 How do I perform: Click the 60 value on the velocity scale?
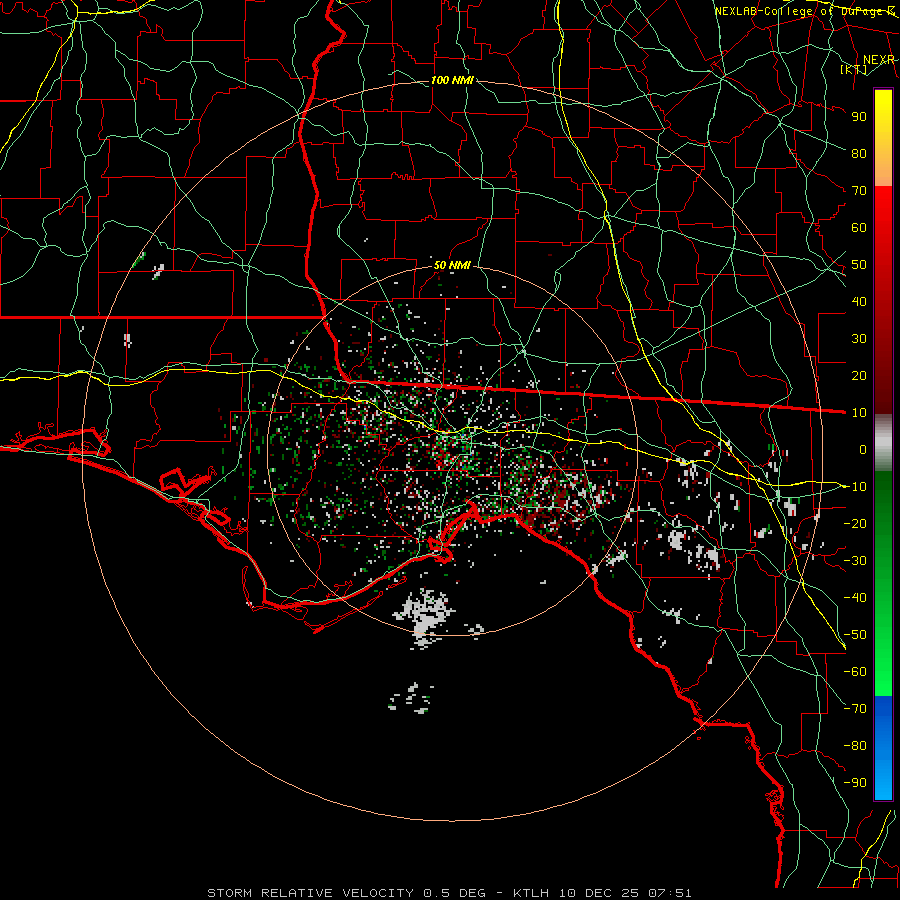point(859,227)
